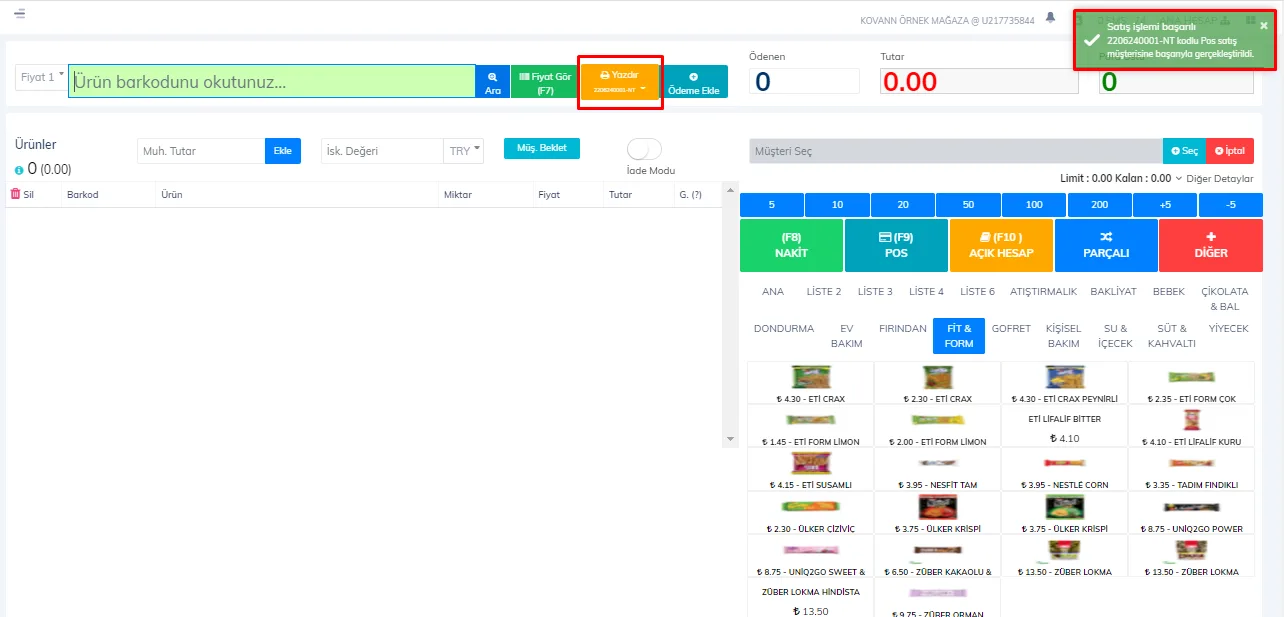
Task: Click Fiyat Gör (F7) price check
Action: [x=545, y=82]
